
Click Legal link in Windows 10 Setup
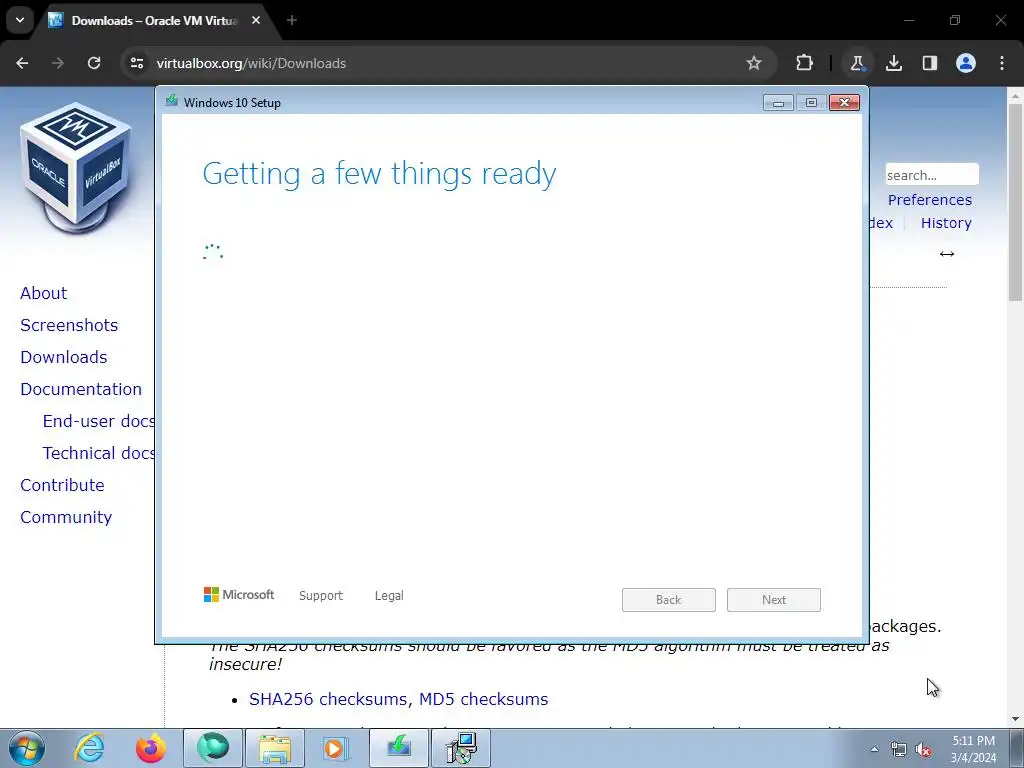click(389, 596)
